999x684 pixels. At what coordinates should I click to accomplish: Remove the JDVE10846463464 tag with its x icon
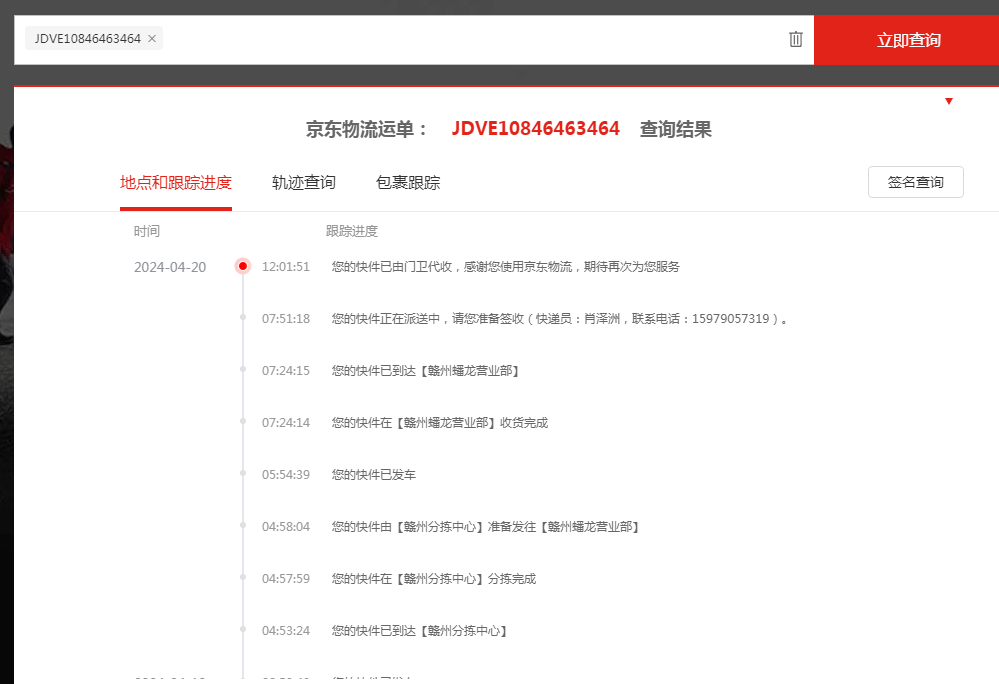click(x=152, y=39)
